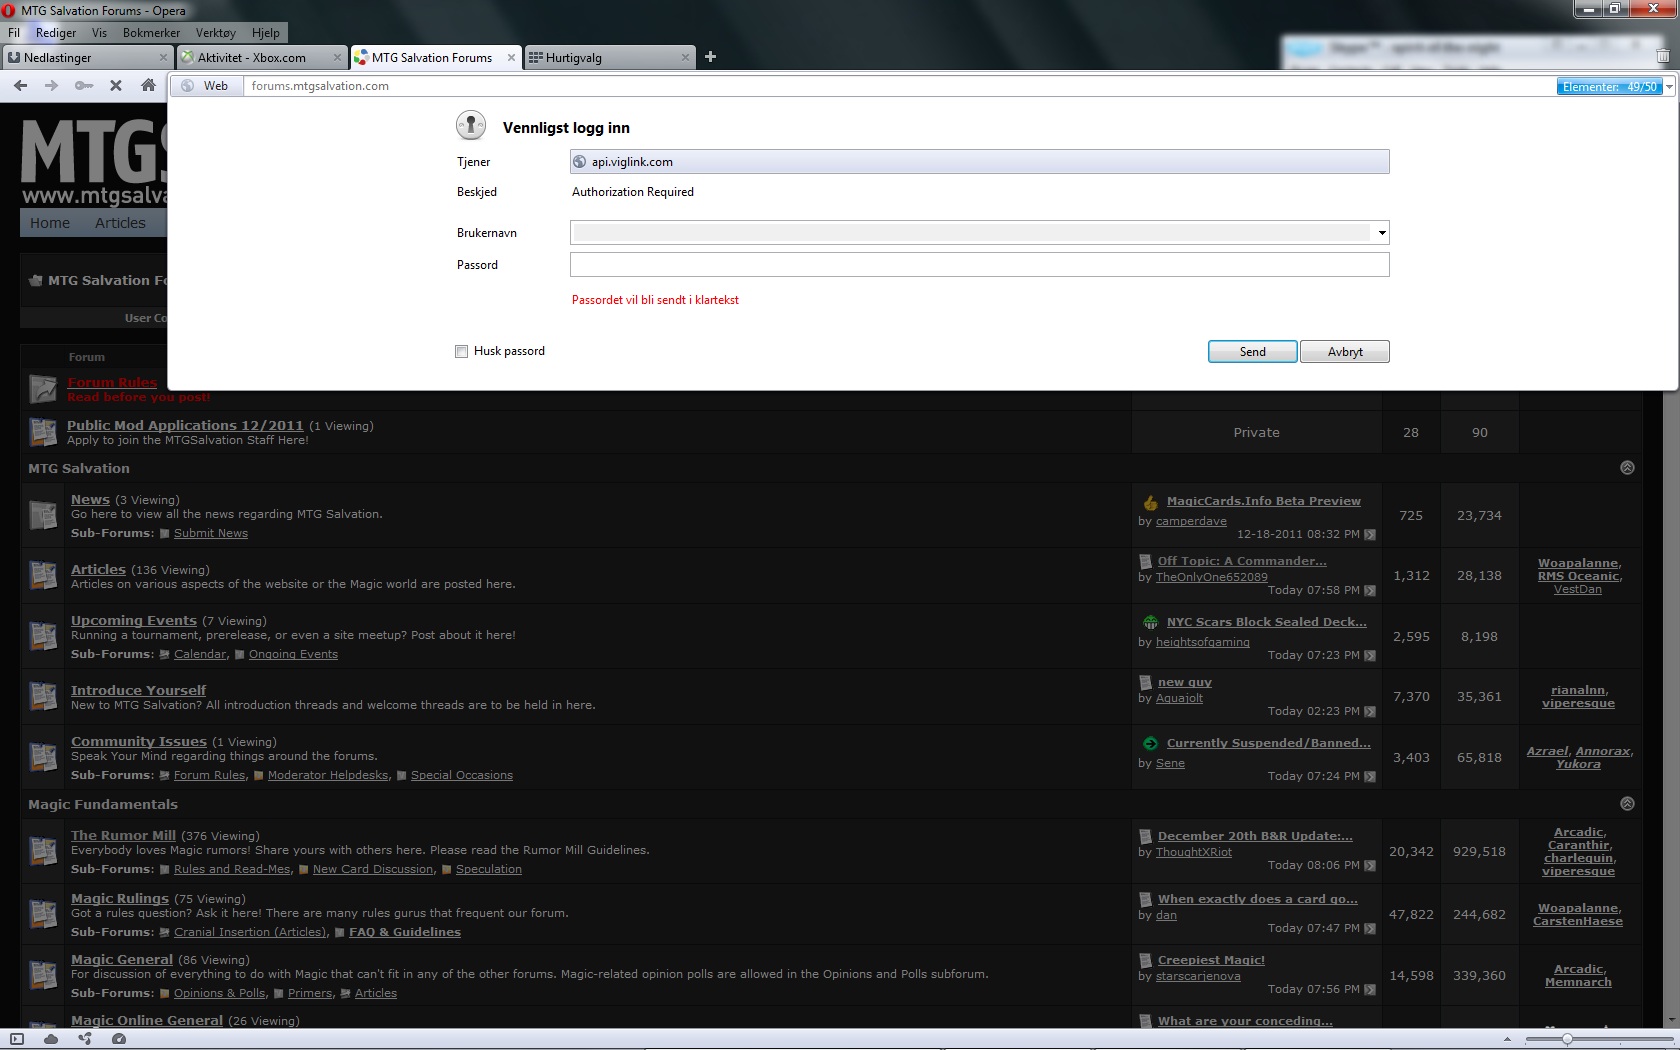The width and height of the screenshot is (1680, 1050).
Task: Open the Fil menu
Action: click(x=14, y=33)
